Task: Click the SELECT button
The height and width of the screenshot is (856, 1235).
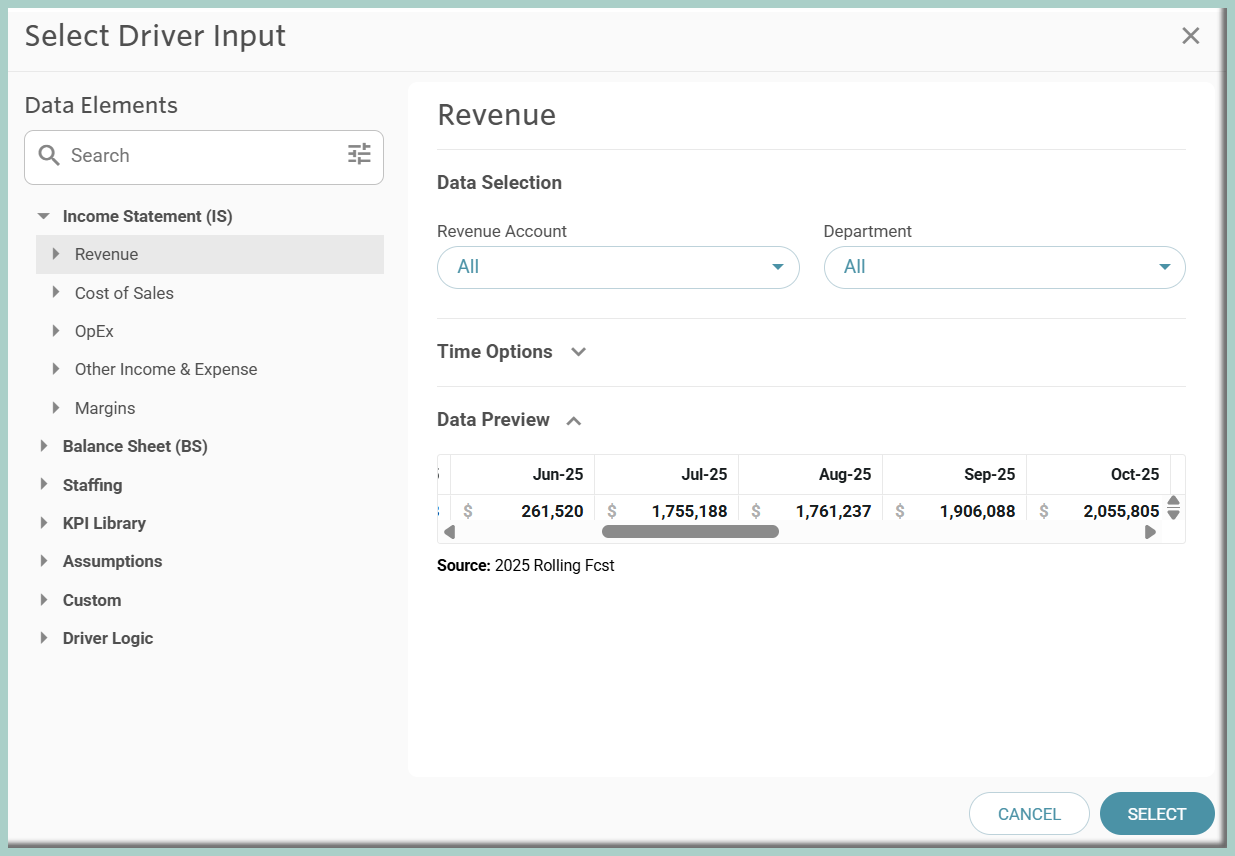Action: (1157, 814)
